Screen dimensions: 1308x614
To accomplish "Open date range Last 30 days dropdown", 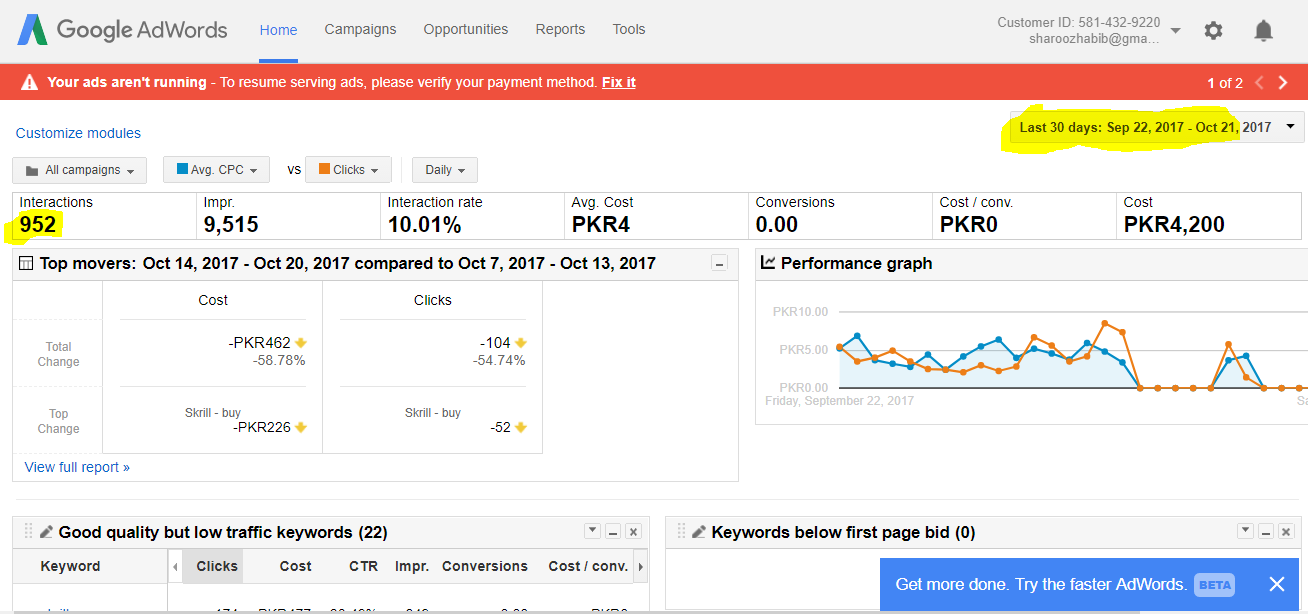I will click(1157, 127).
